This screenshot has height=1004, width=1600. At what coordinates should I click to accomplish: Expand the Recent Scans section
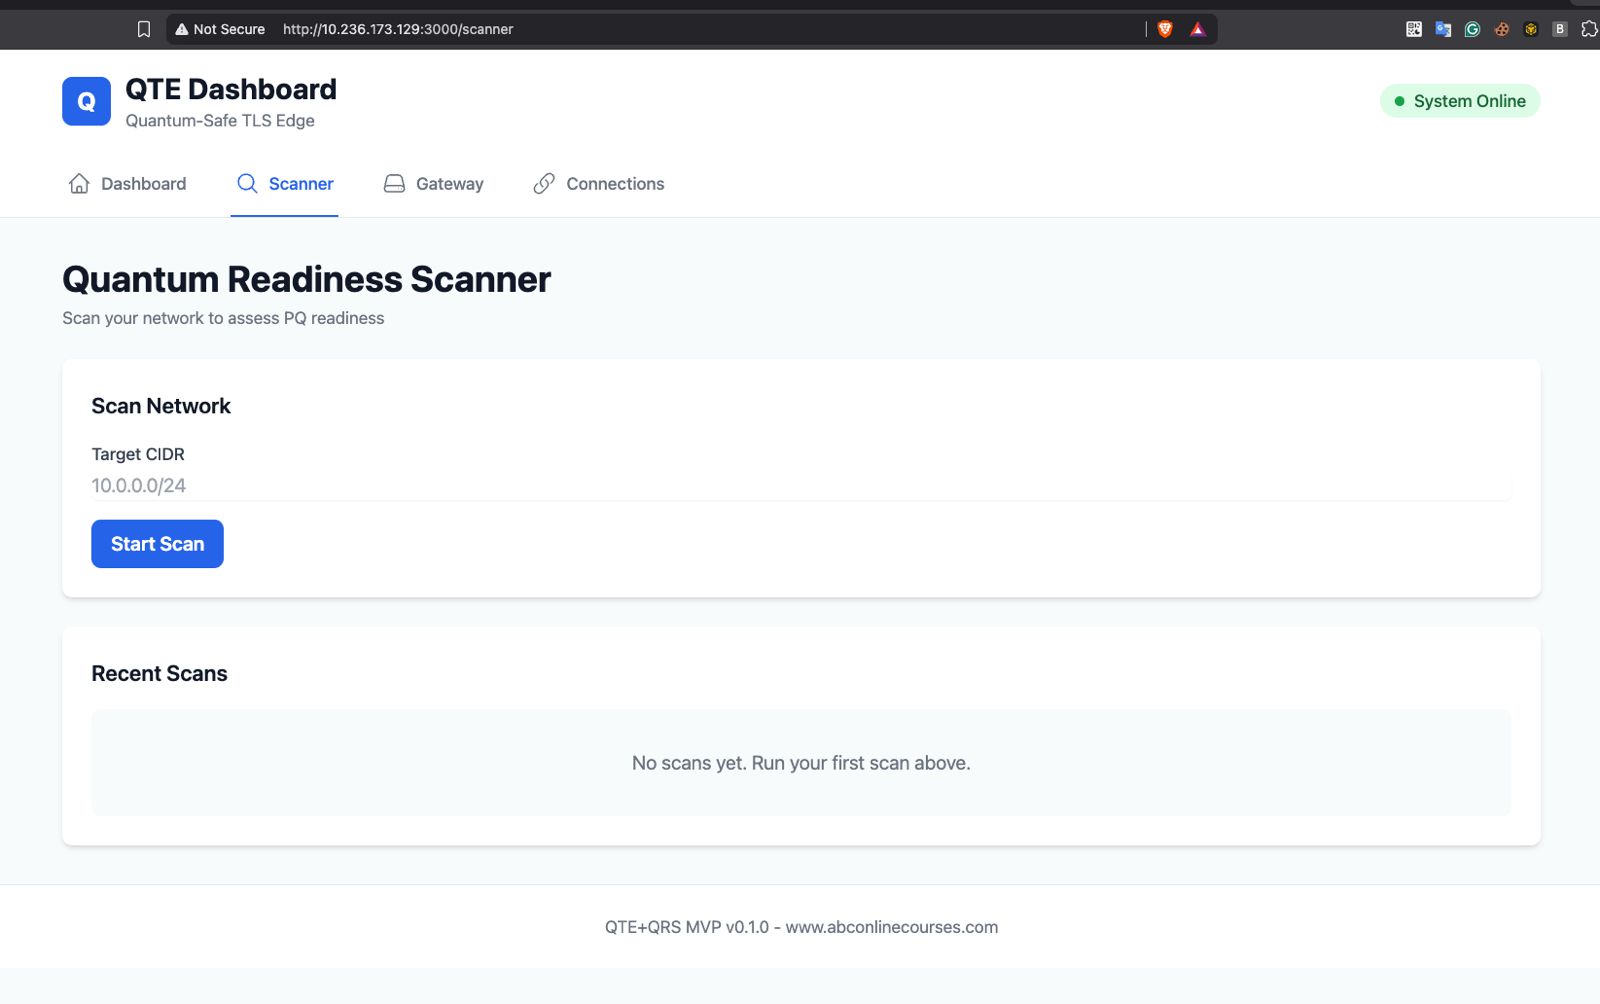coord(158,673)
